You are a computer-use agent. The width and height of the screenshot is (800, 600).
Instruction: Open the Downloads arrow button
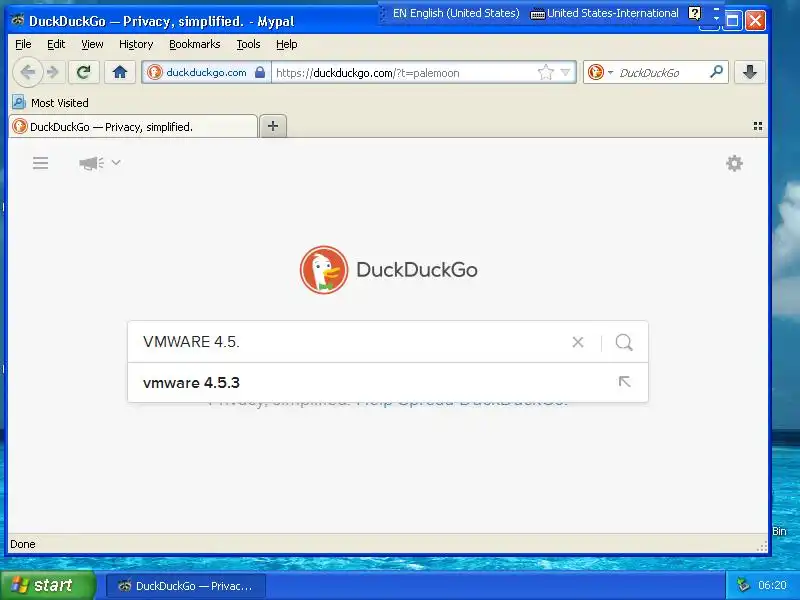749,72
